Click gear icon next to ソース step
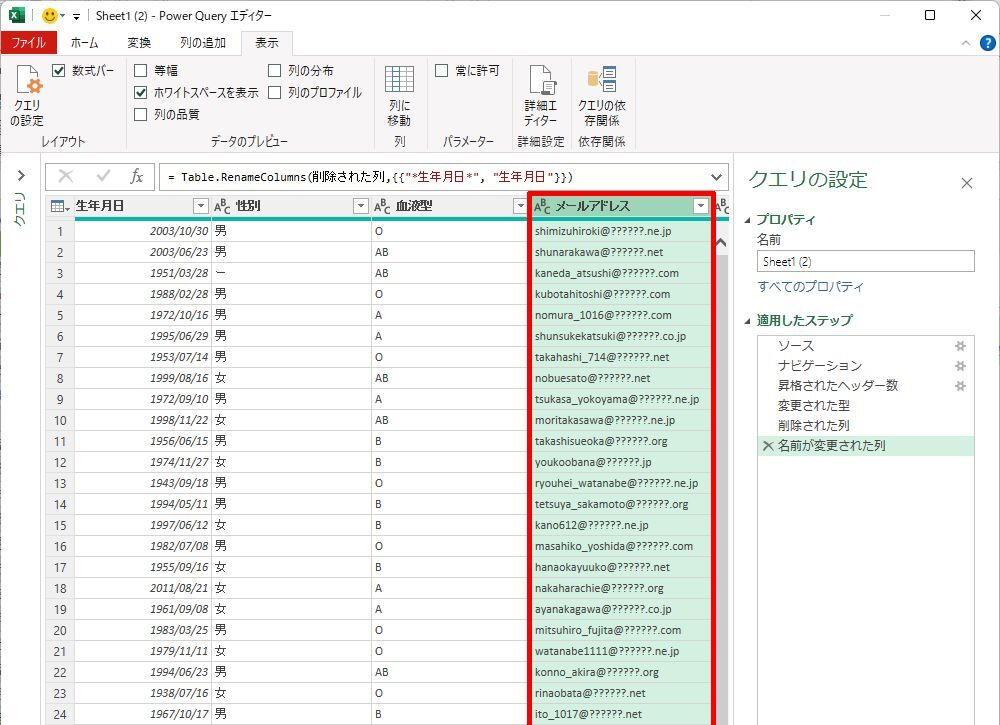This screenshot has width=1000, height=725. [x=960, y=345]
